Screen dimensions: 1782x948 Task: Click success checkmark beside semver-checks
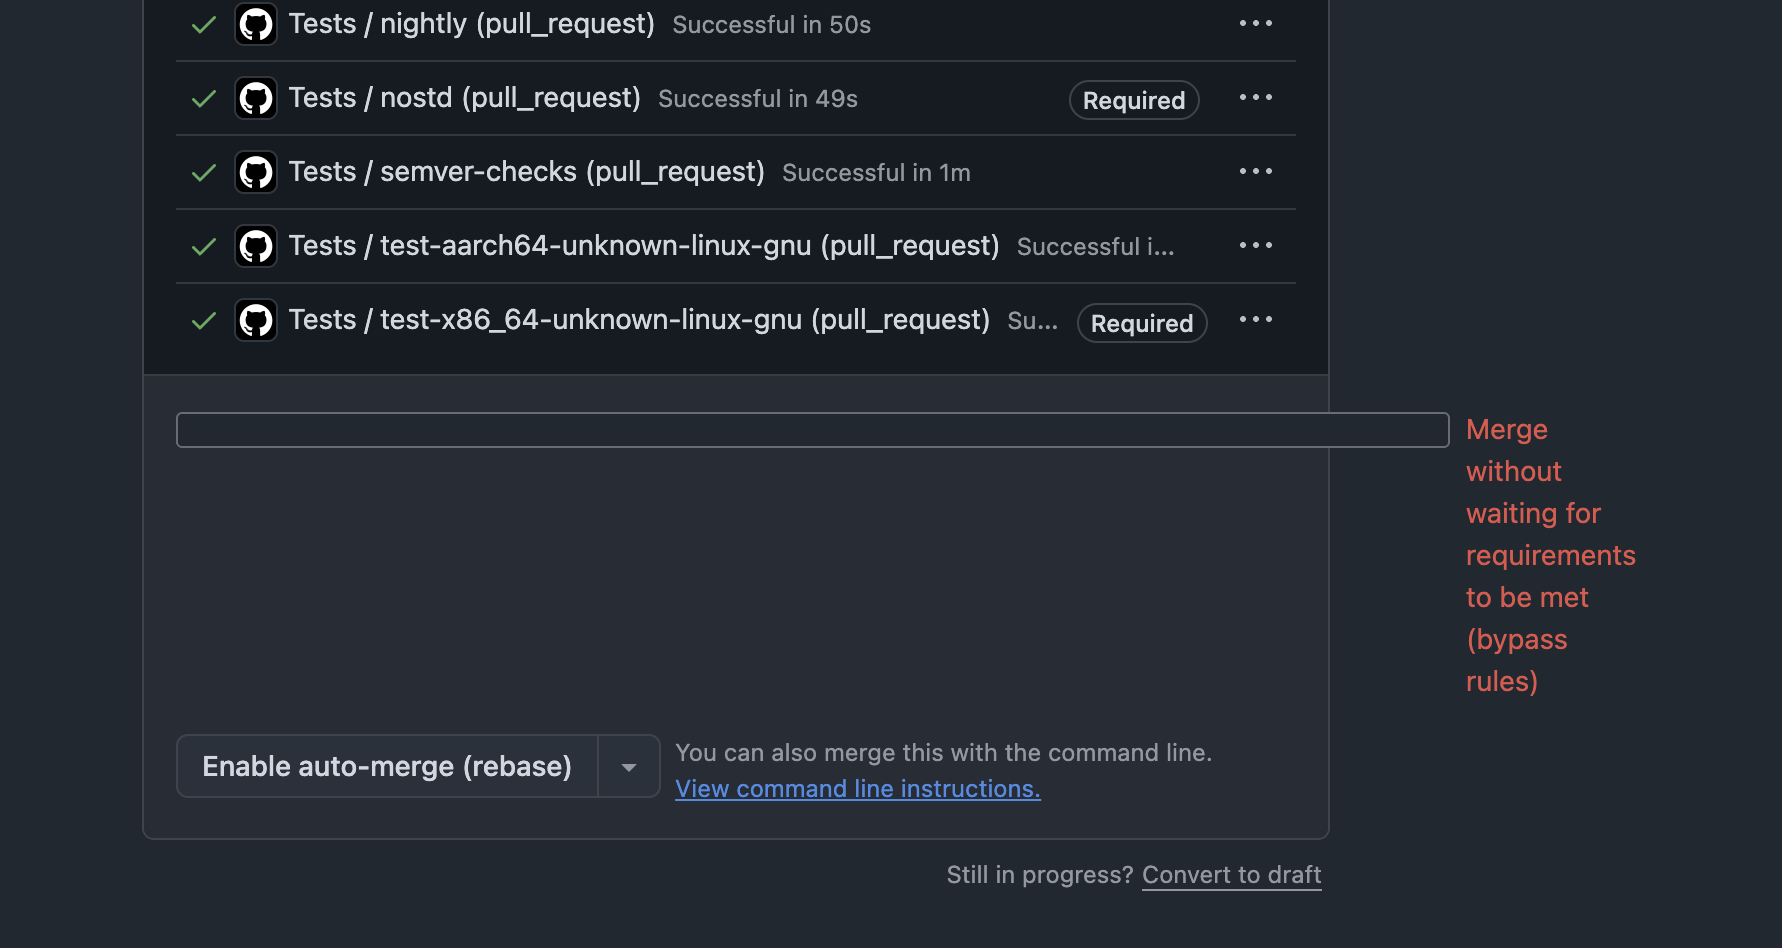204,172
